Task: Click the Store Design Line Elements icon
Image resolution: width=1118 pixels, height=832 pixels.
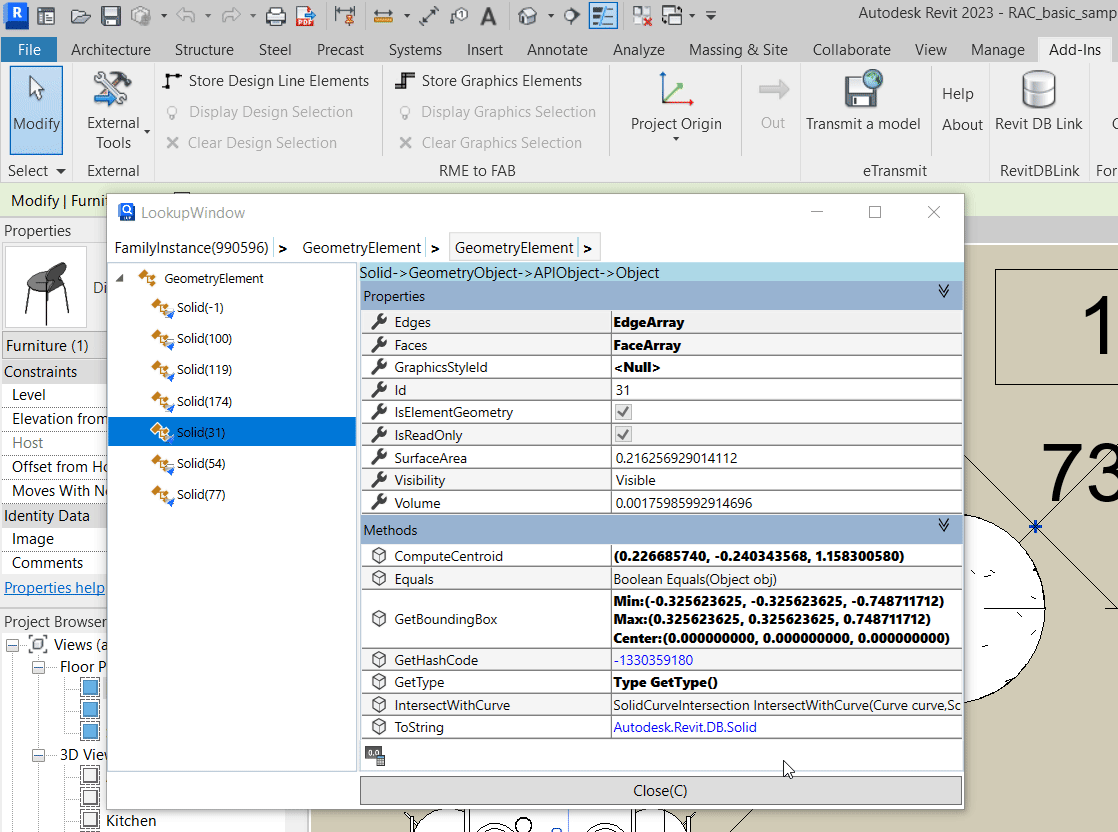Action: [x=172, y=81]
